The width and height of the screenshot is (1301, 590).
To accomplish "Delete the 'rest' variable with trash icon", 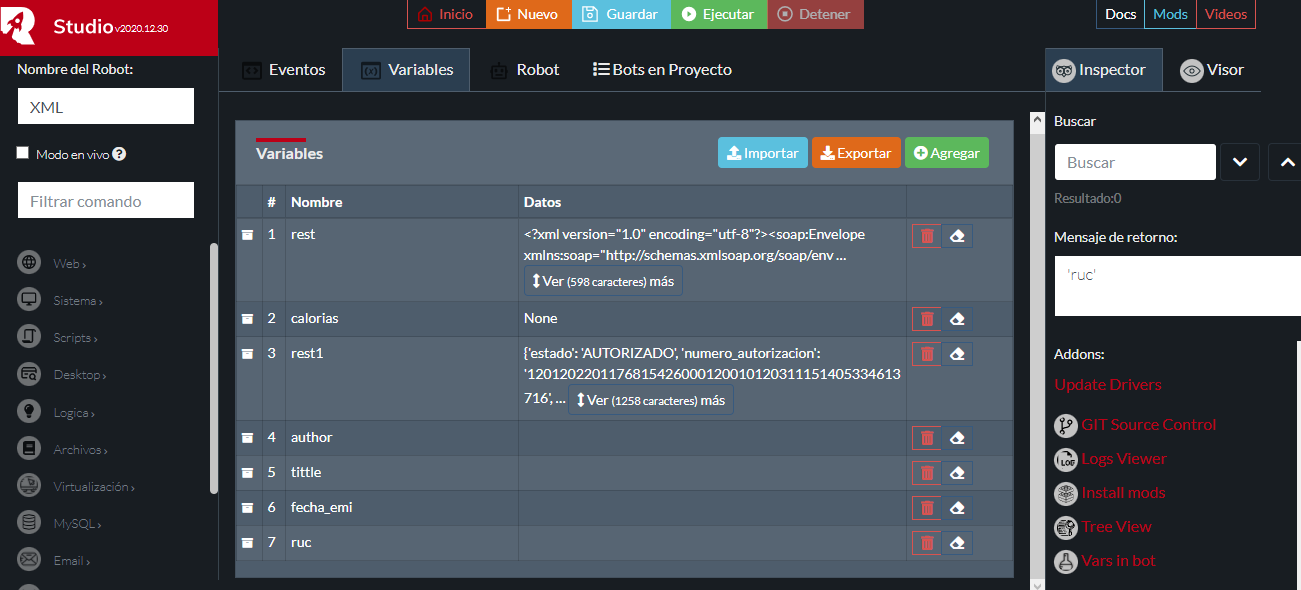I will [x=926, y=236].
